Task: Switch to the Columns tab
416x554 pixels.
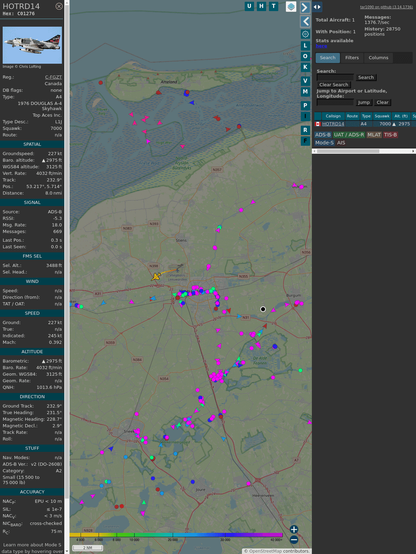Action: [x=378, y=58]
